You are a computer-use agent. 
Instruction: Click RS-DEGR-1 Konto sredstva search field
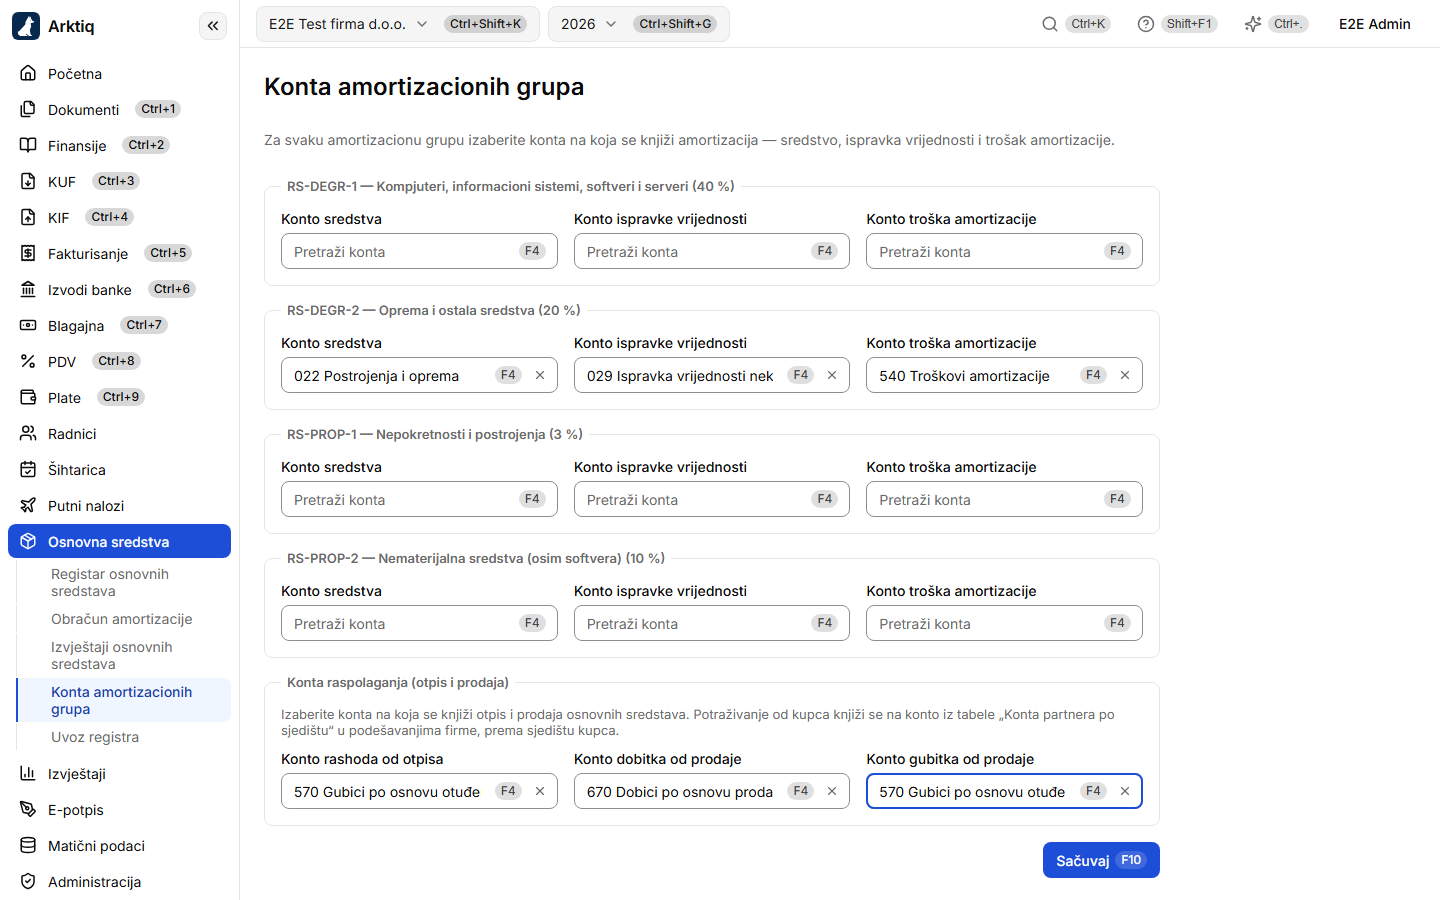click(419, 251)
